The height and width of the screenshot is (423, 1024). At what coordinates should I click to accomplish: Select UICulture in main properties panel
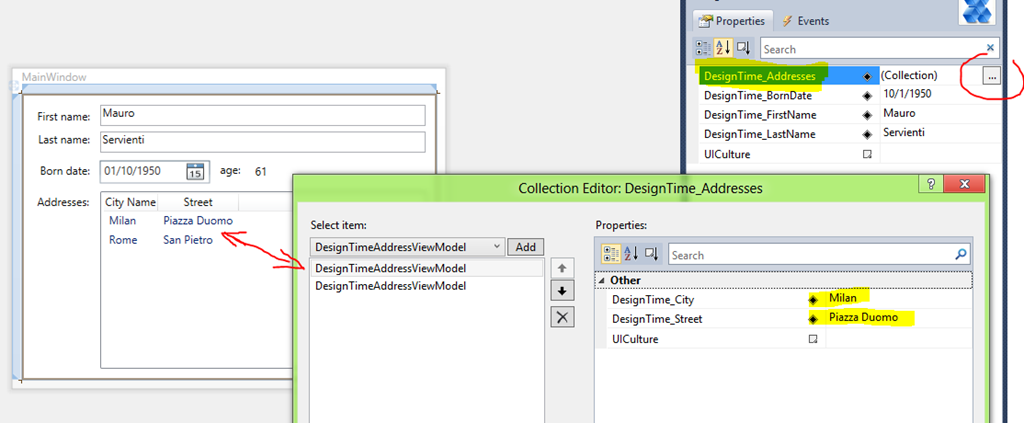tap(727, 154)
